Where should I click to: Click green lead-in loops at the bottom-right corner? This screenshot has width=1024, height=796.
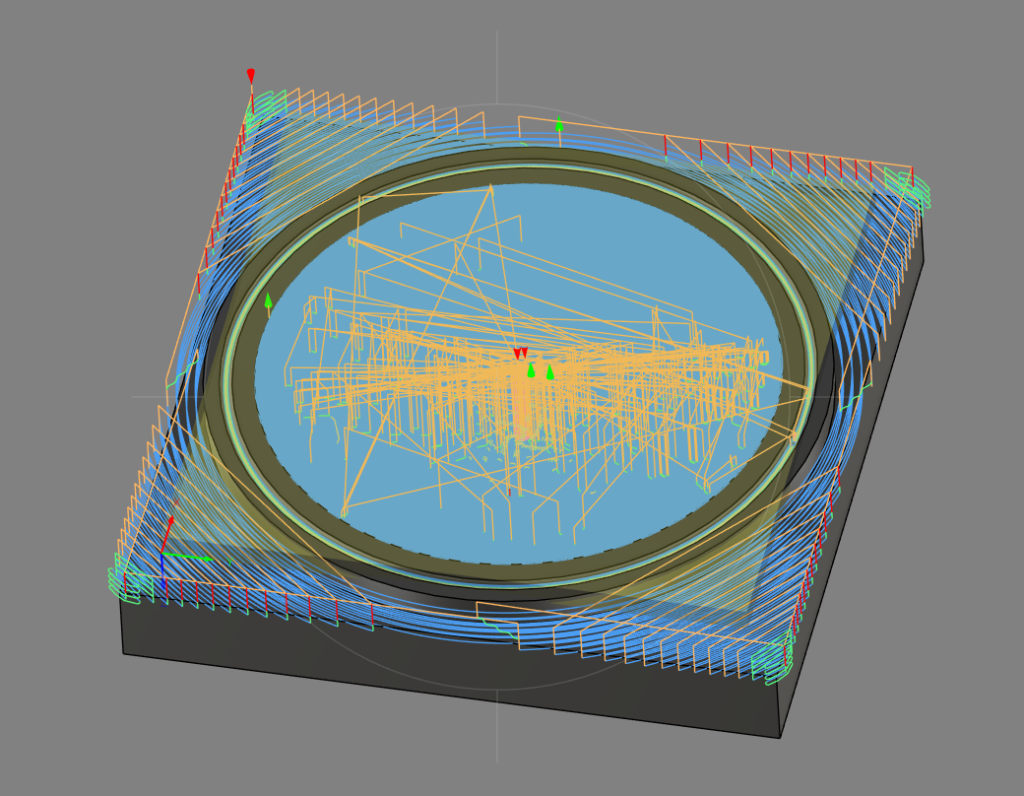tap(770, 662)
